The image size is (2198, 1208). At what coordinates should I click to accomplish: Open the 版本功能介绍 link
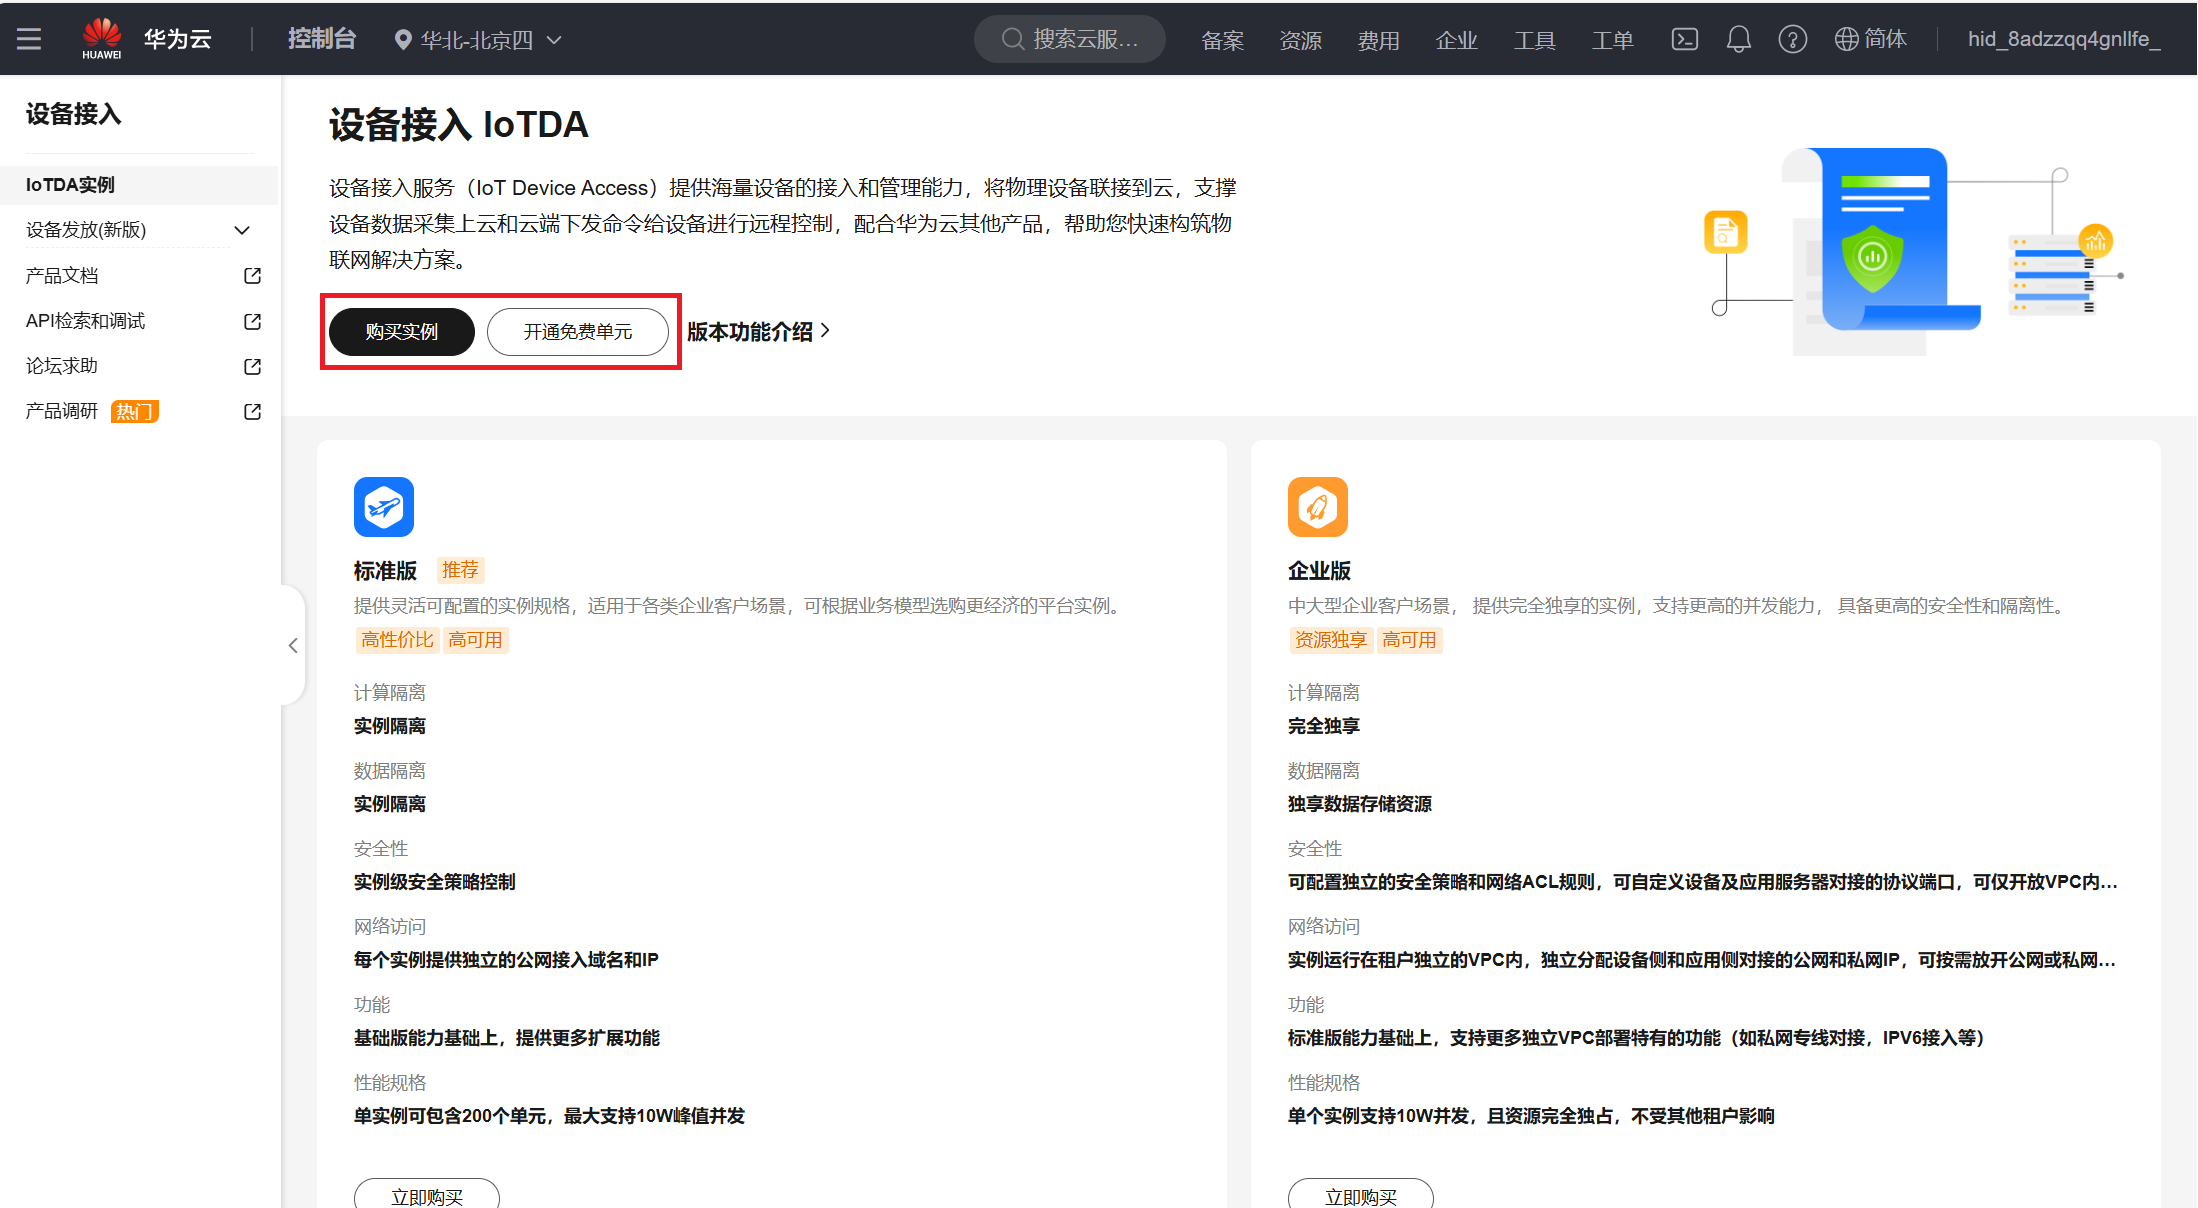pos(750,331)
